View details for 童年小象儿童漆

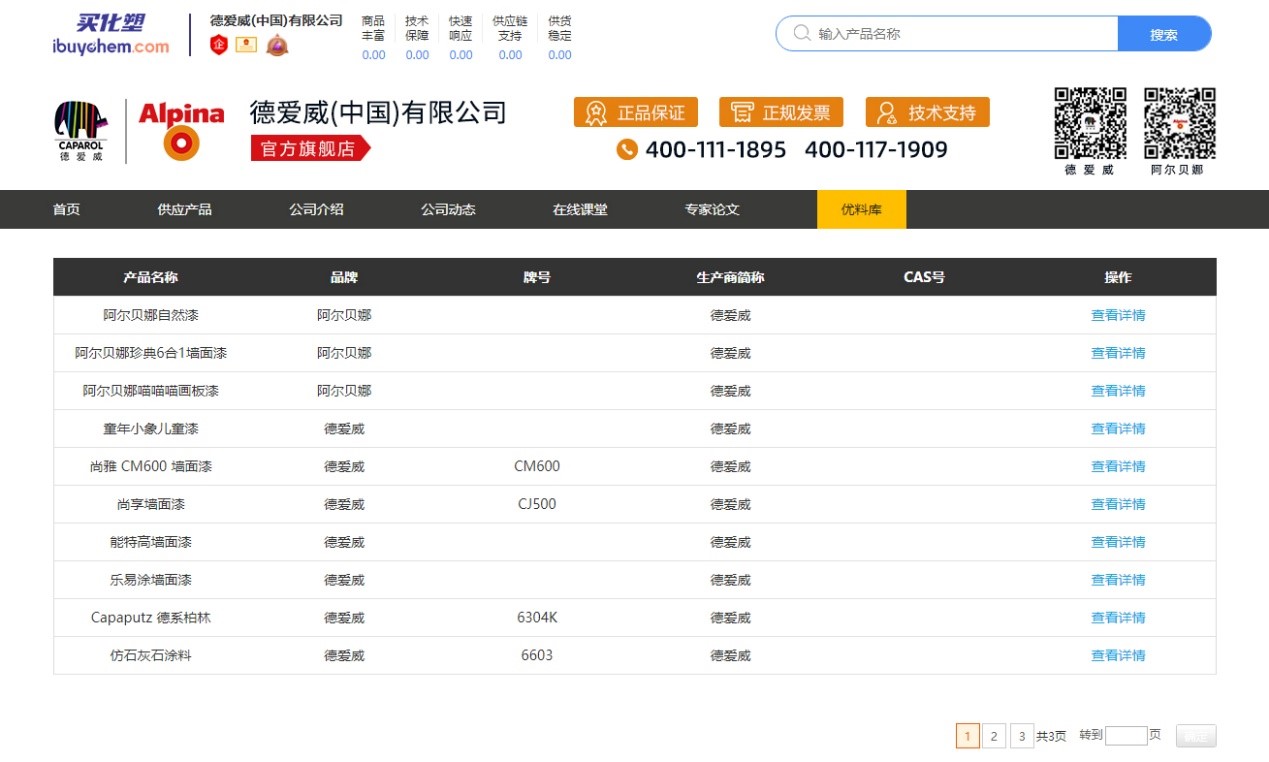[x=1118, y=429]
